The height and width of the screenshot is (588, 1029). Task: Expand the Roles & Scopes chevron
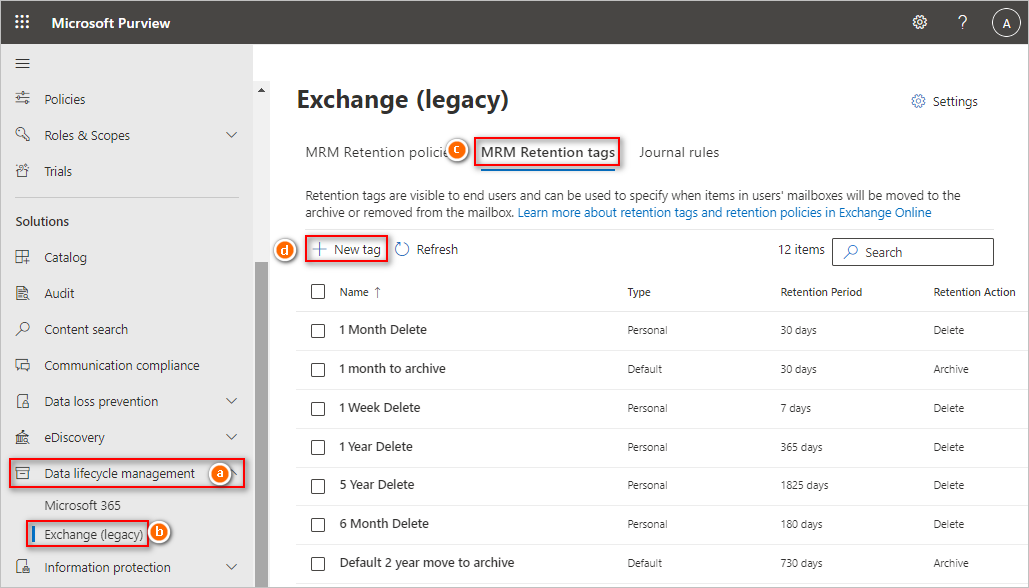[x=231, y=135]
